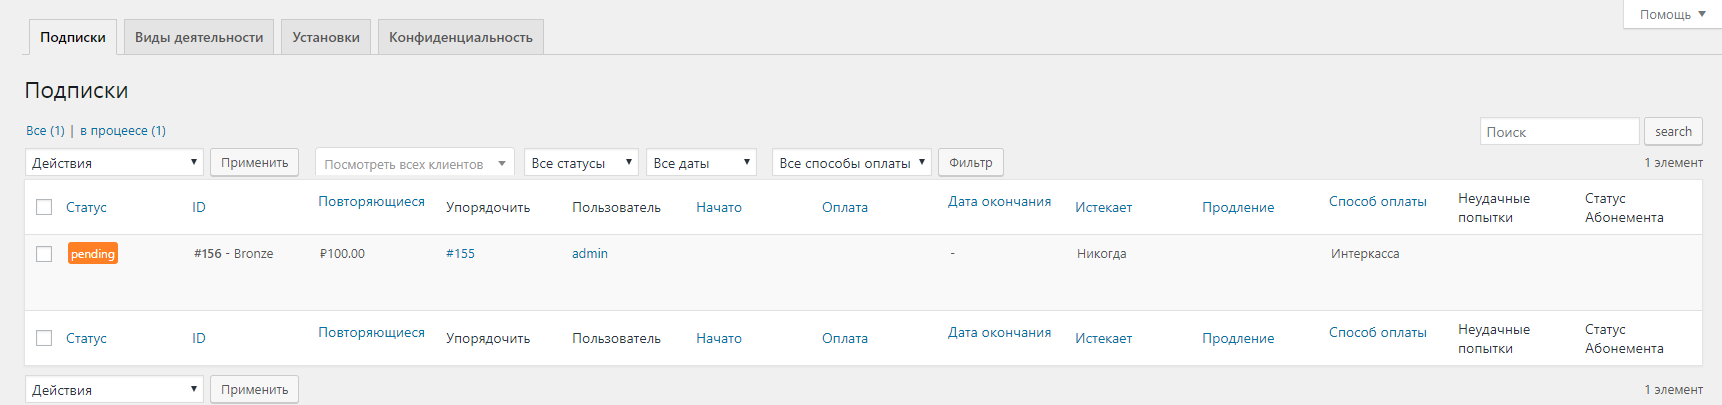Open the Все статусы filter dropdown
Image resolution: width=1722 pixels, height=405 pixels.
coord(581,162)
